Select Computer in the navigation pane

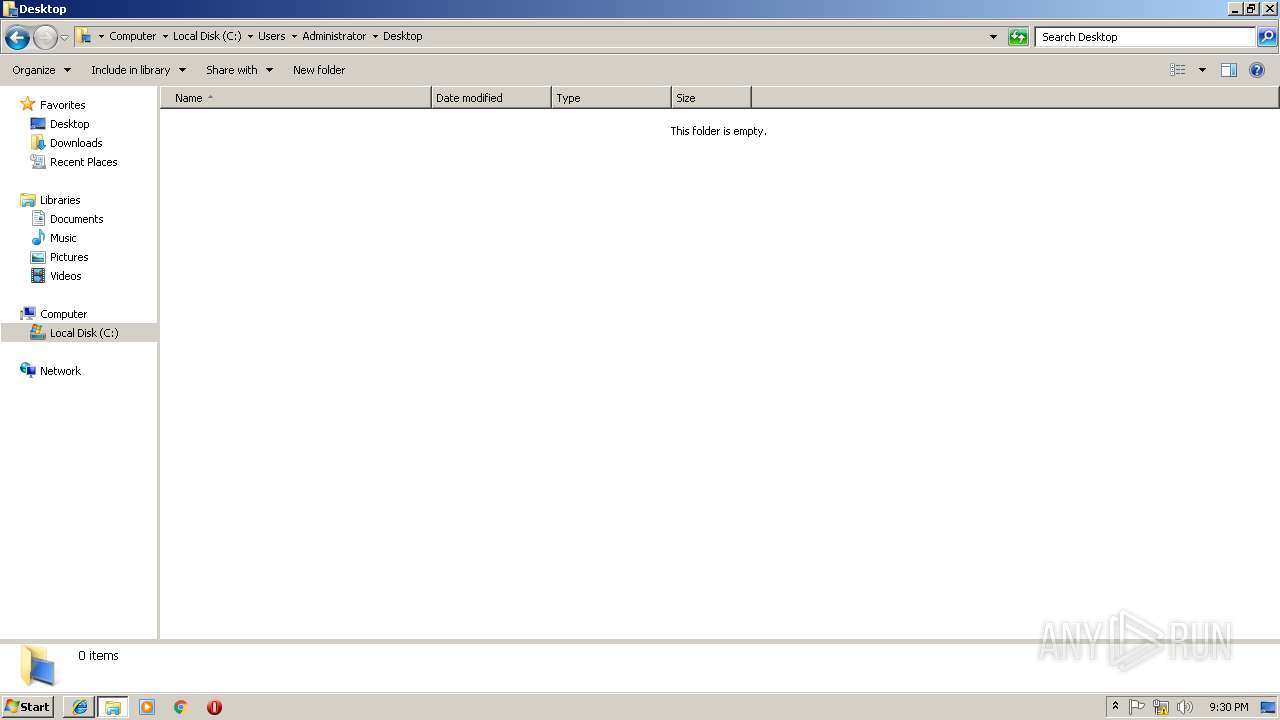[63, 314]
